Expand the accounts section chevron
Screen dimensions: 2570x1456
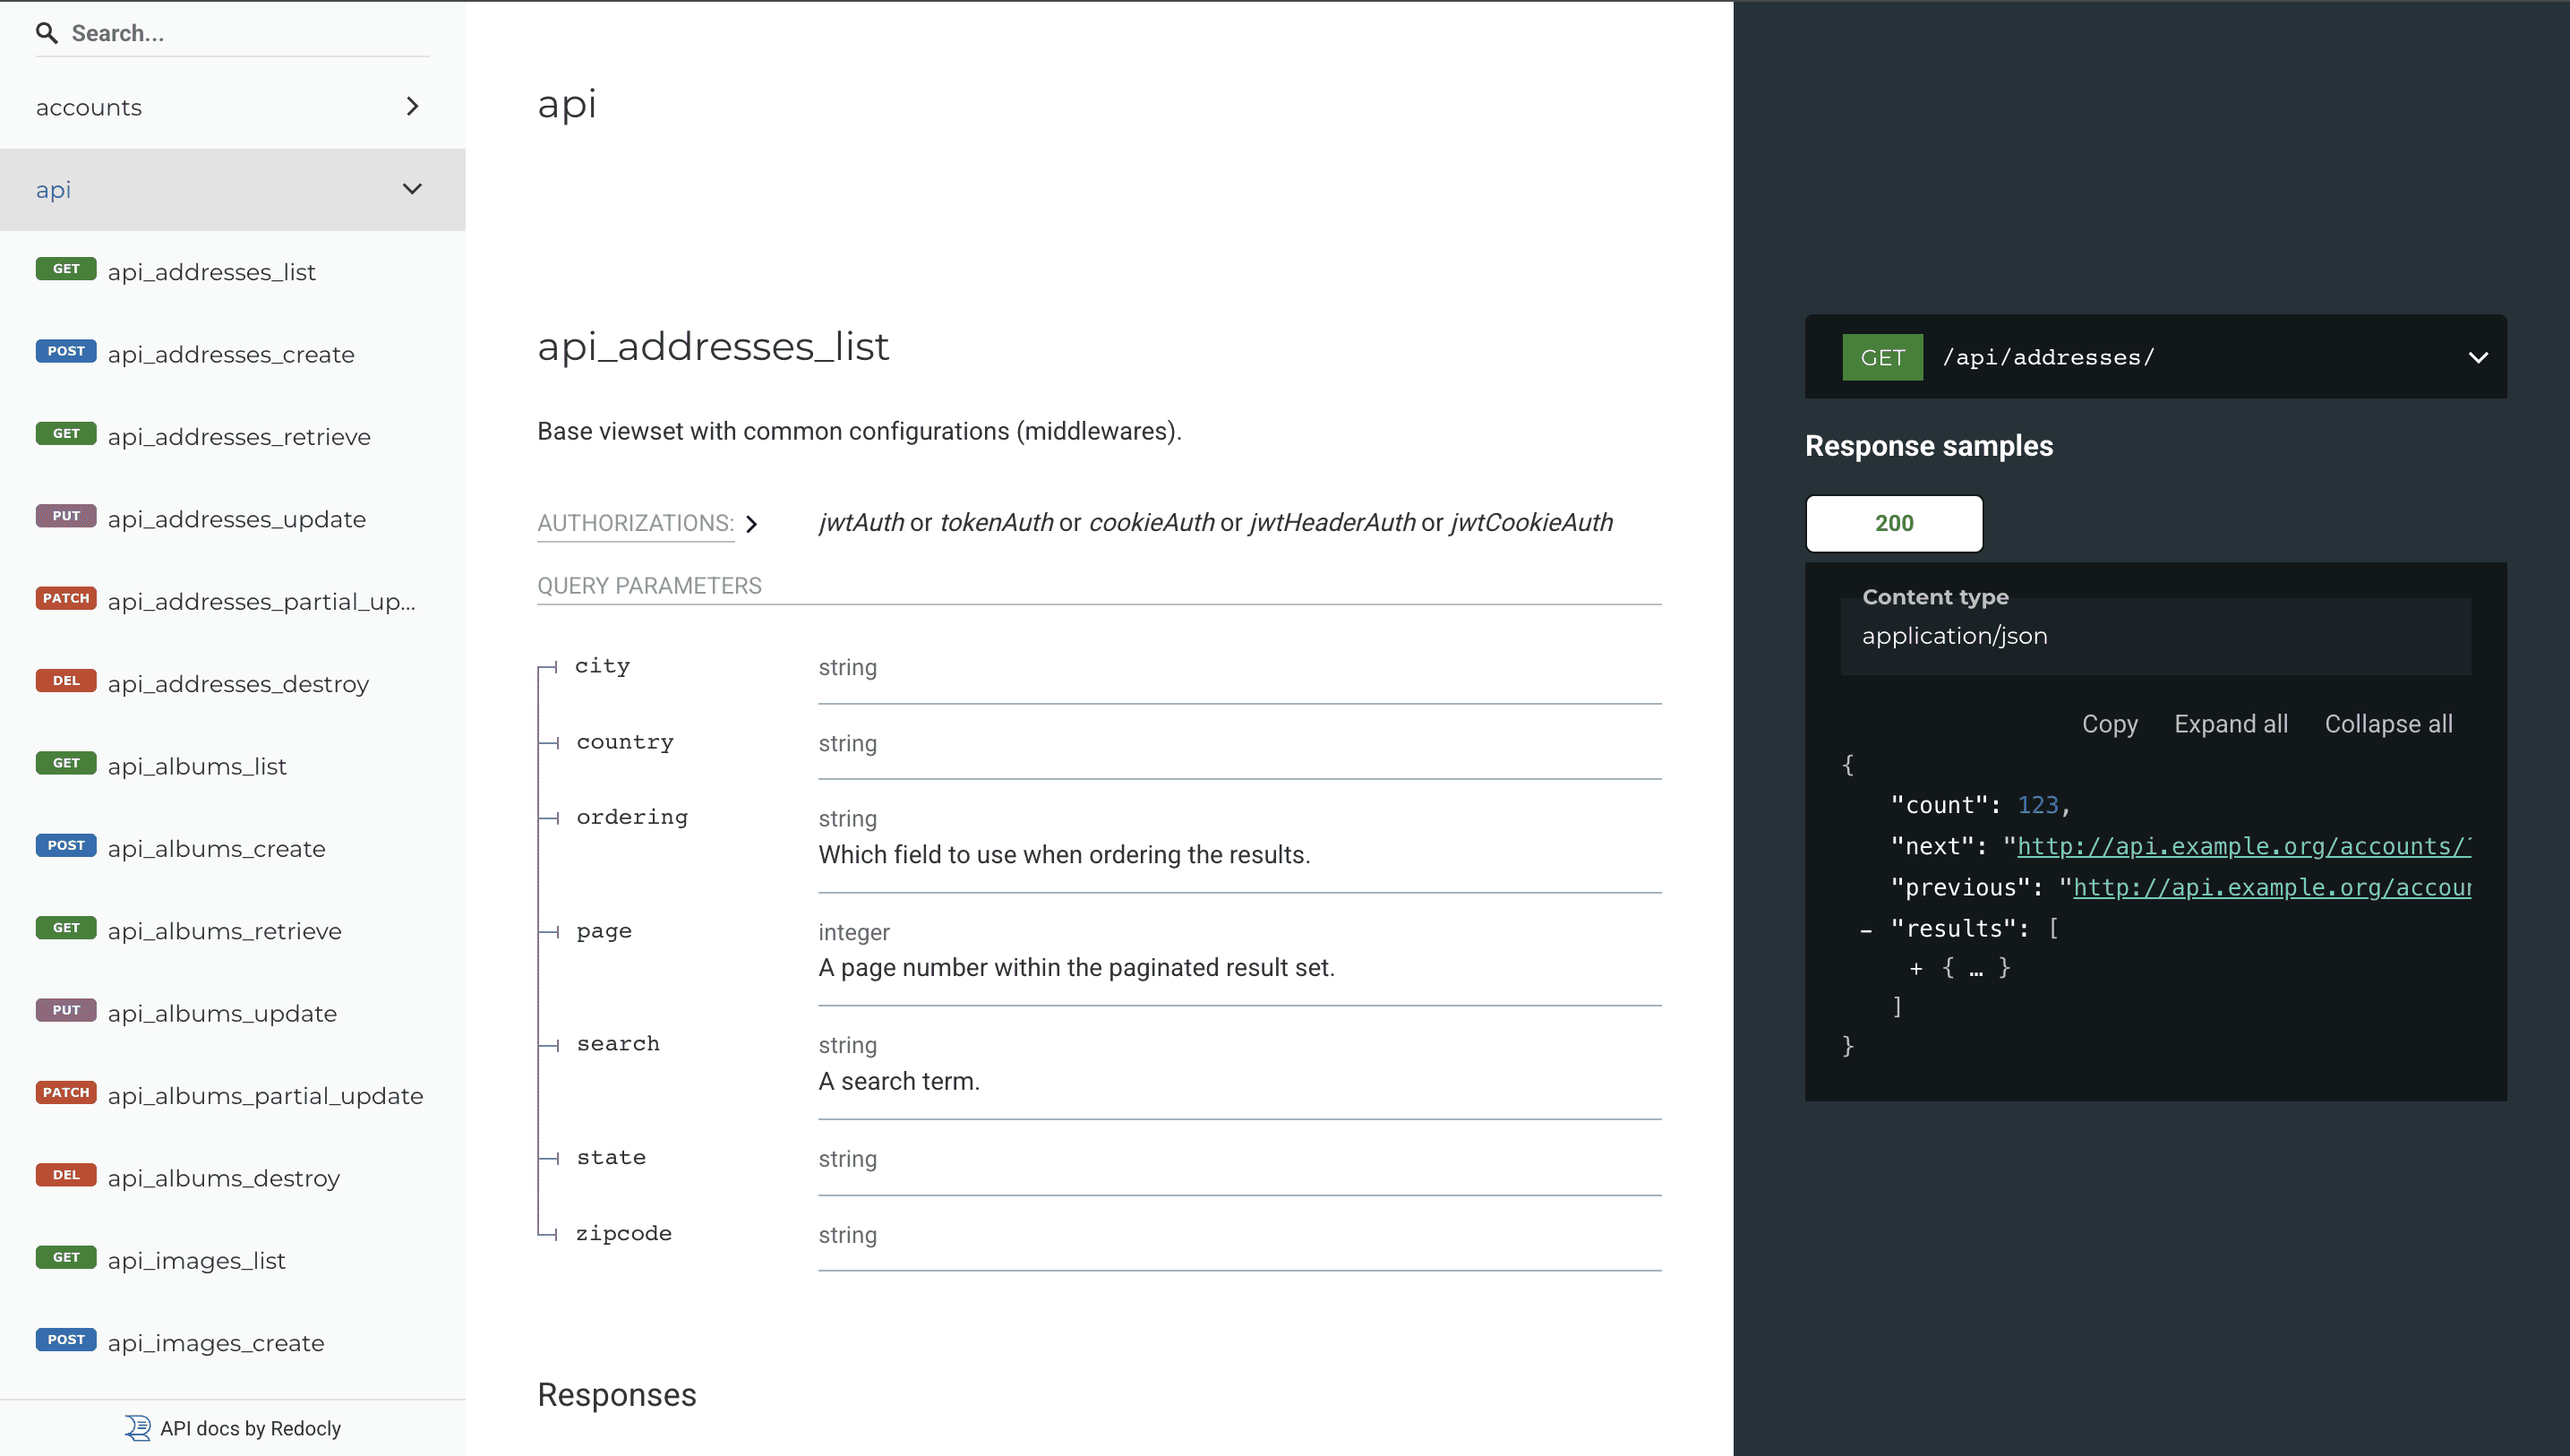412,106
